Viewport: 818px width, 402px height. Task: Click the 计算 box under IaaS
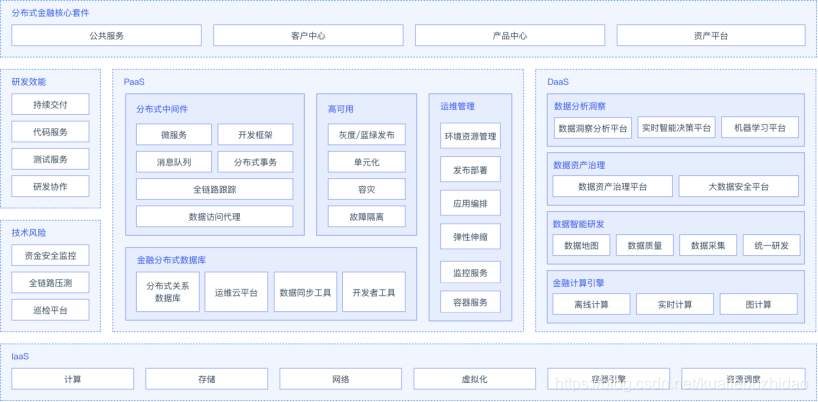(73, 379)
